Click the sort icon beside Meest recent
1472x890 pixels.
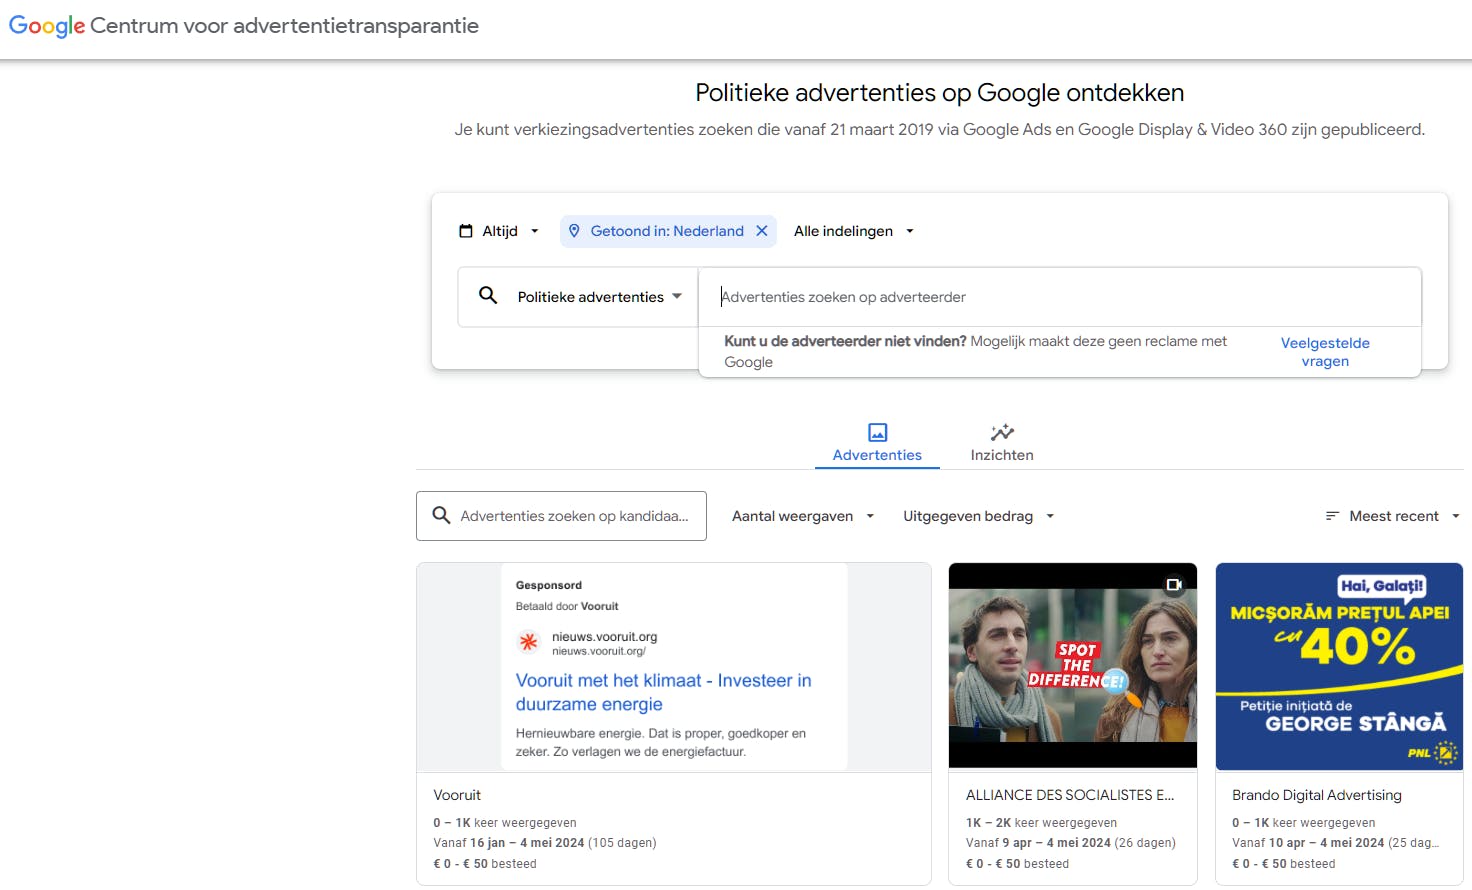1332,516
